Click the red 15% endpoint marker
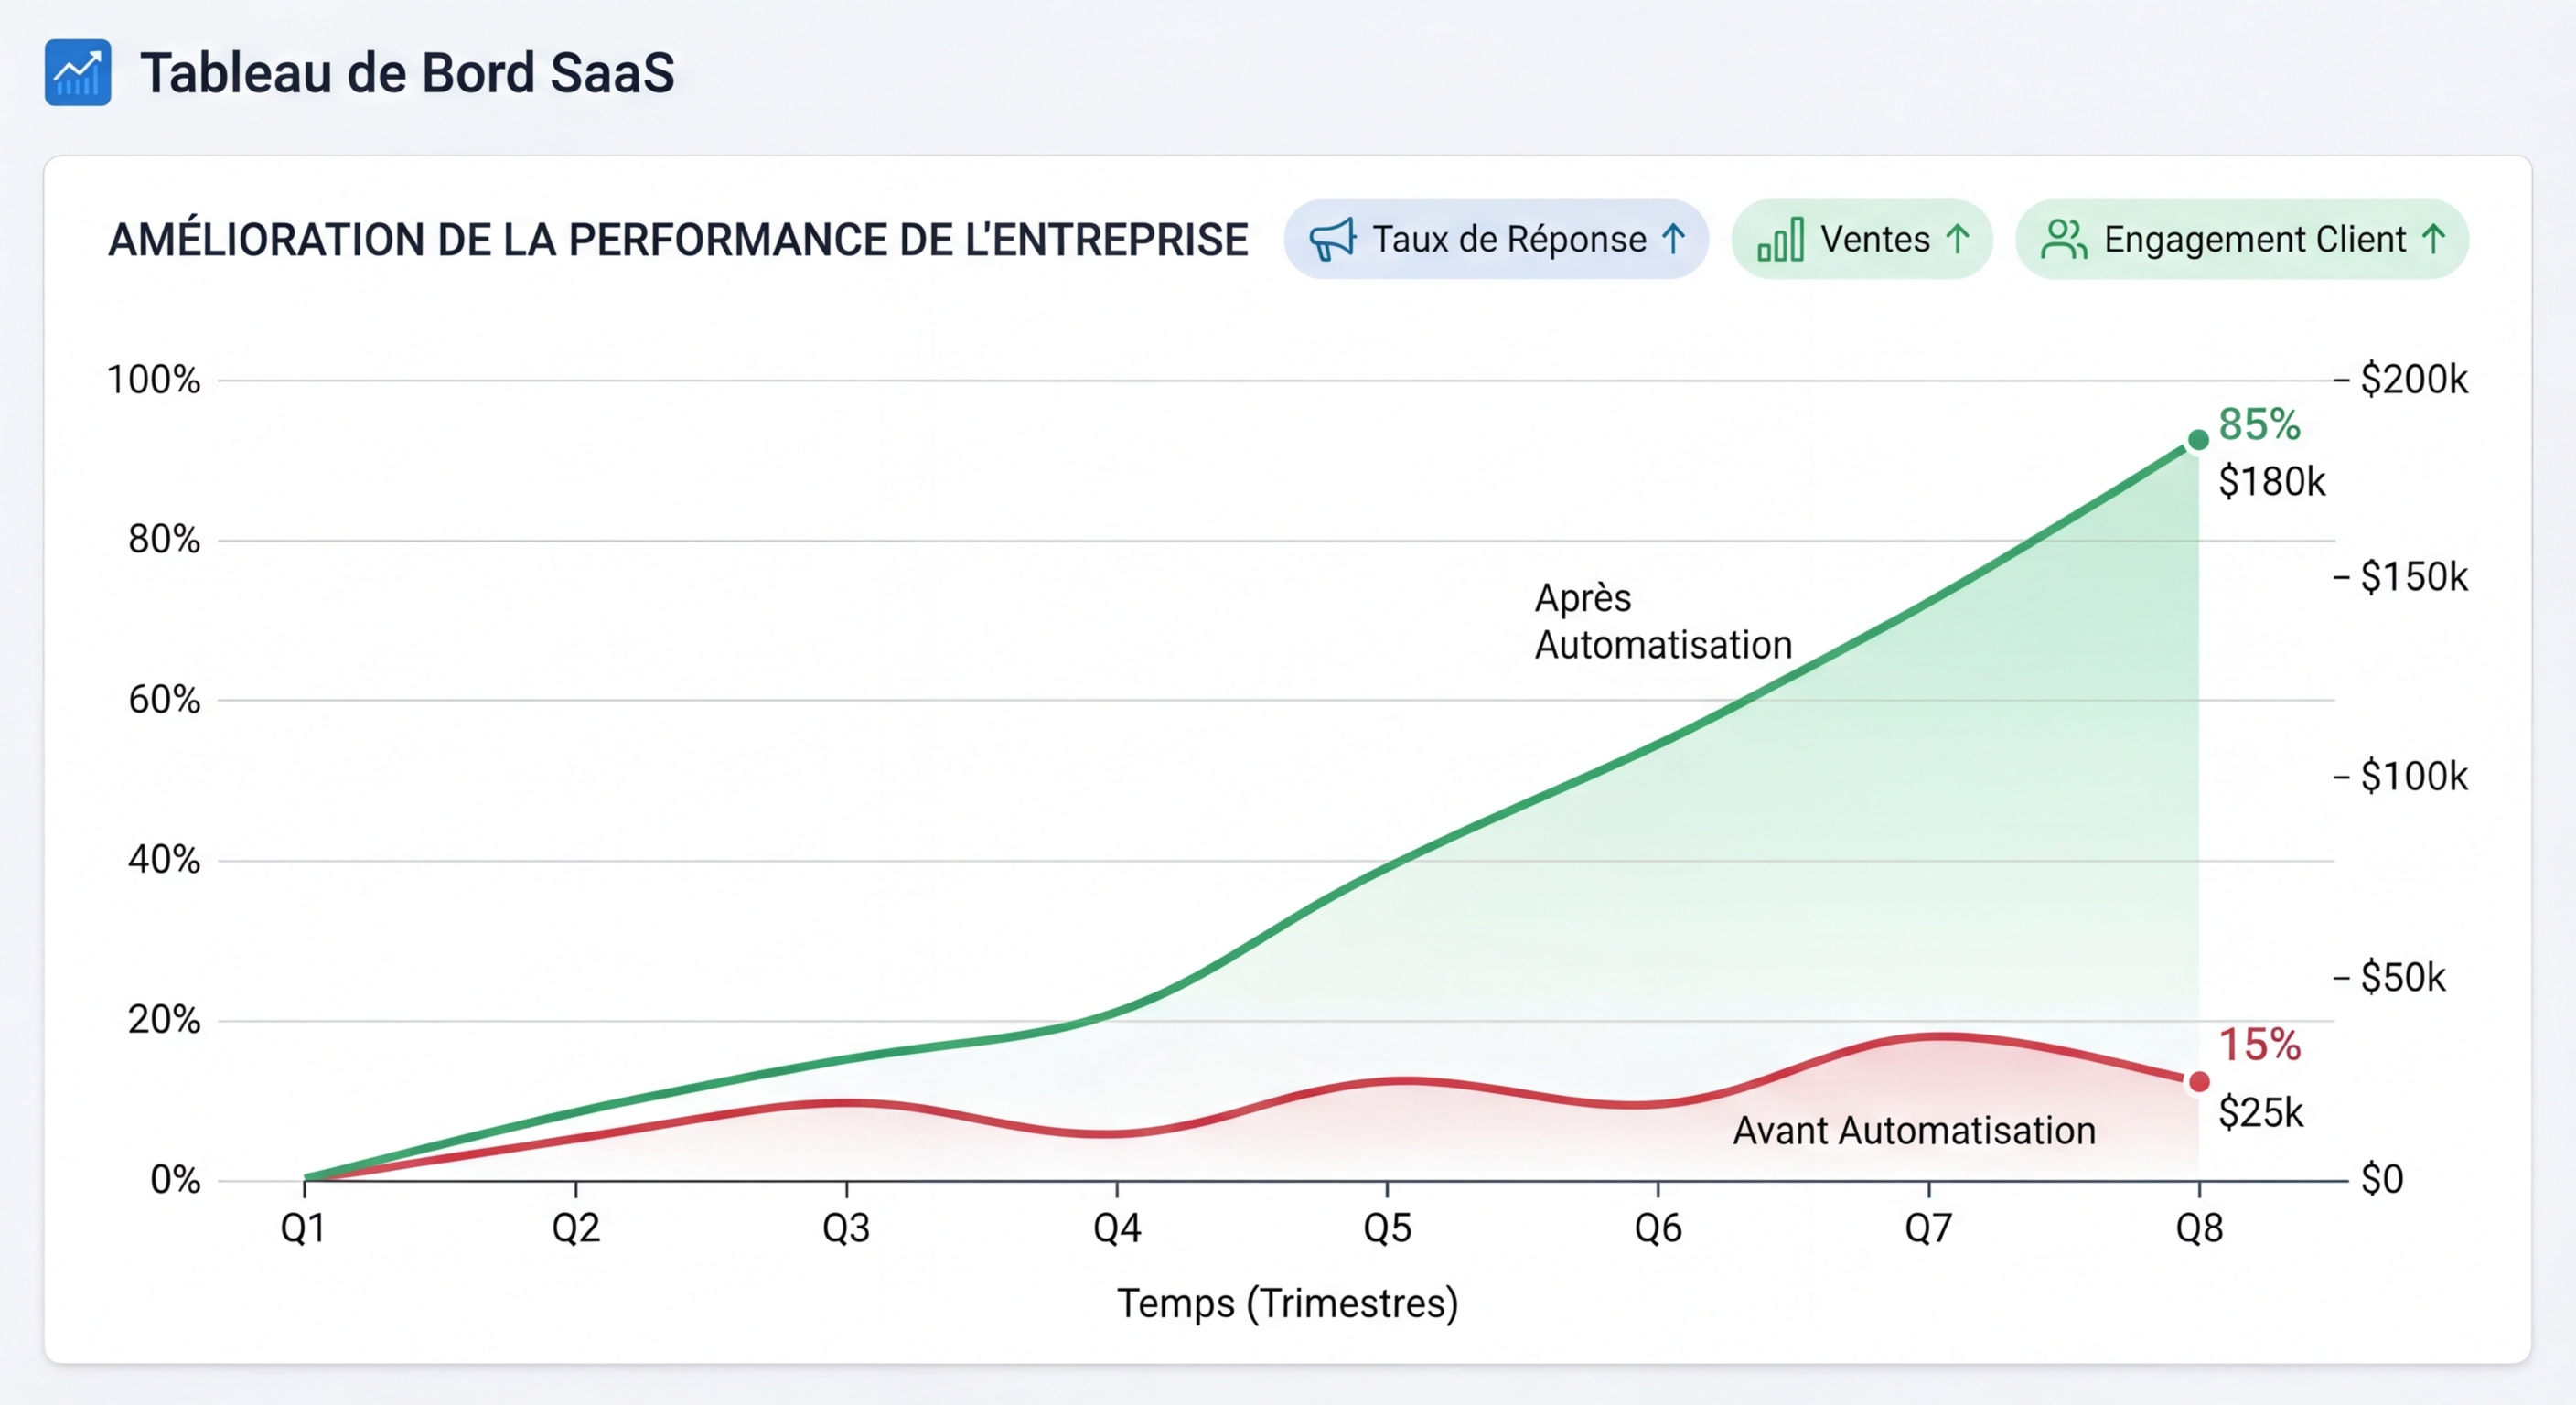Screen dimensions: 2576x1405 (2199, 1082)
